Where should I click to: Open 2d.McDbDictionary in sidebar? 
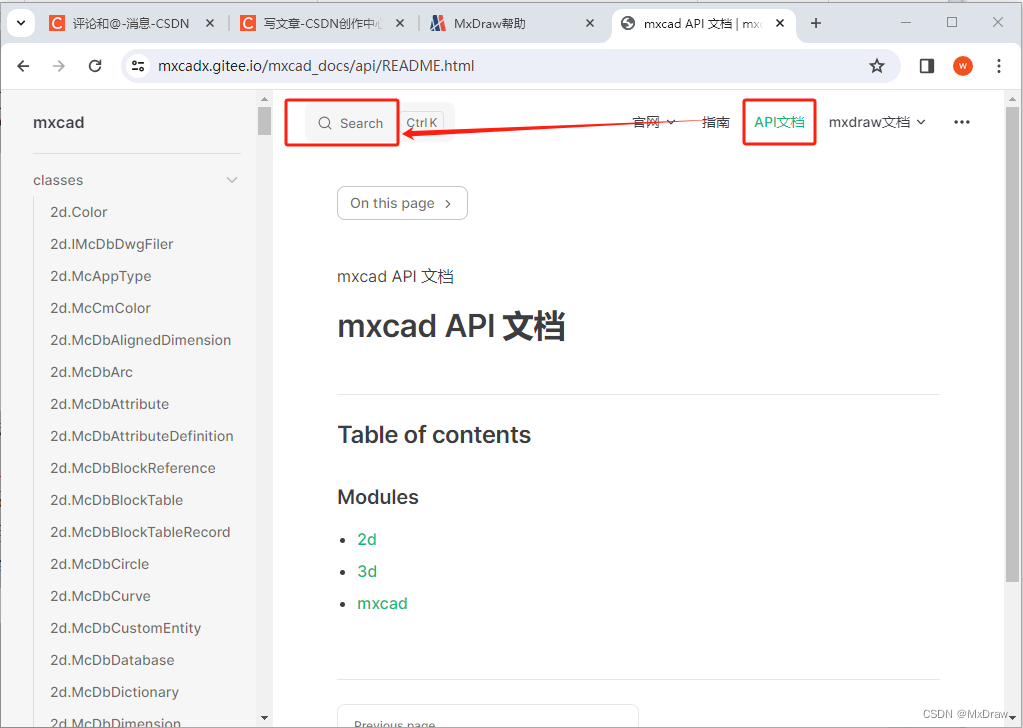pos(114,691)
